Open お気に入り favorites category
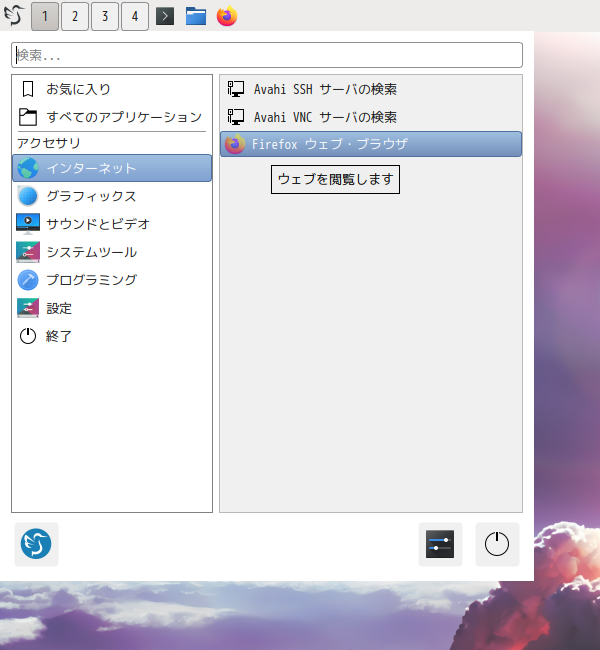 pos(112,89)
